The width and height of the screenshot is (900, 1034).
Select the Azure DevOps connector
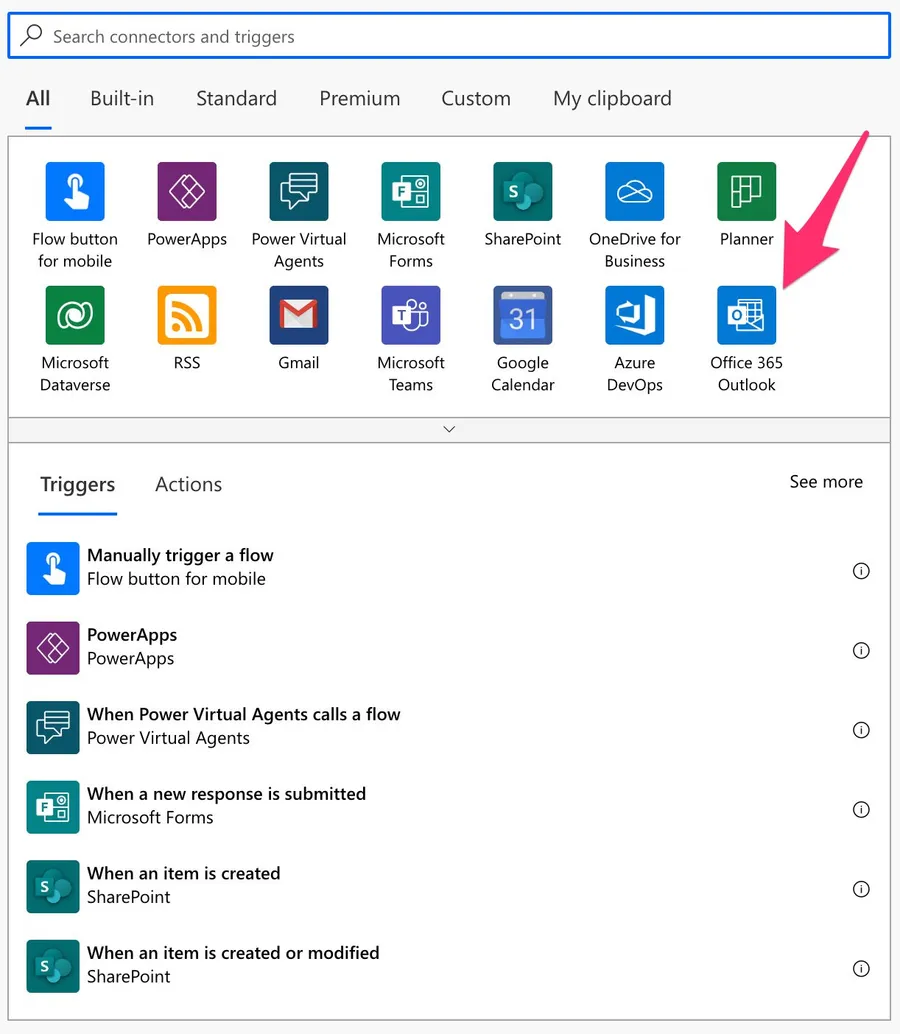[x=634, y=316]
